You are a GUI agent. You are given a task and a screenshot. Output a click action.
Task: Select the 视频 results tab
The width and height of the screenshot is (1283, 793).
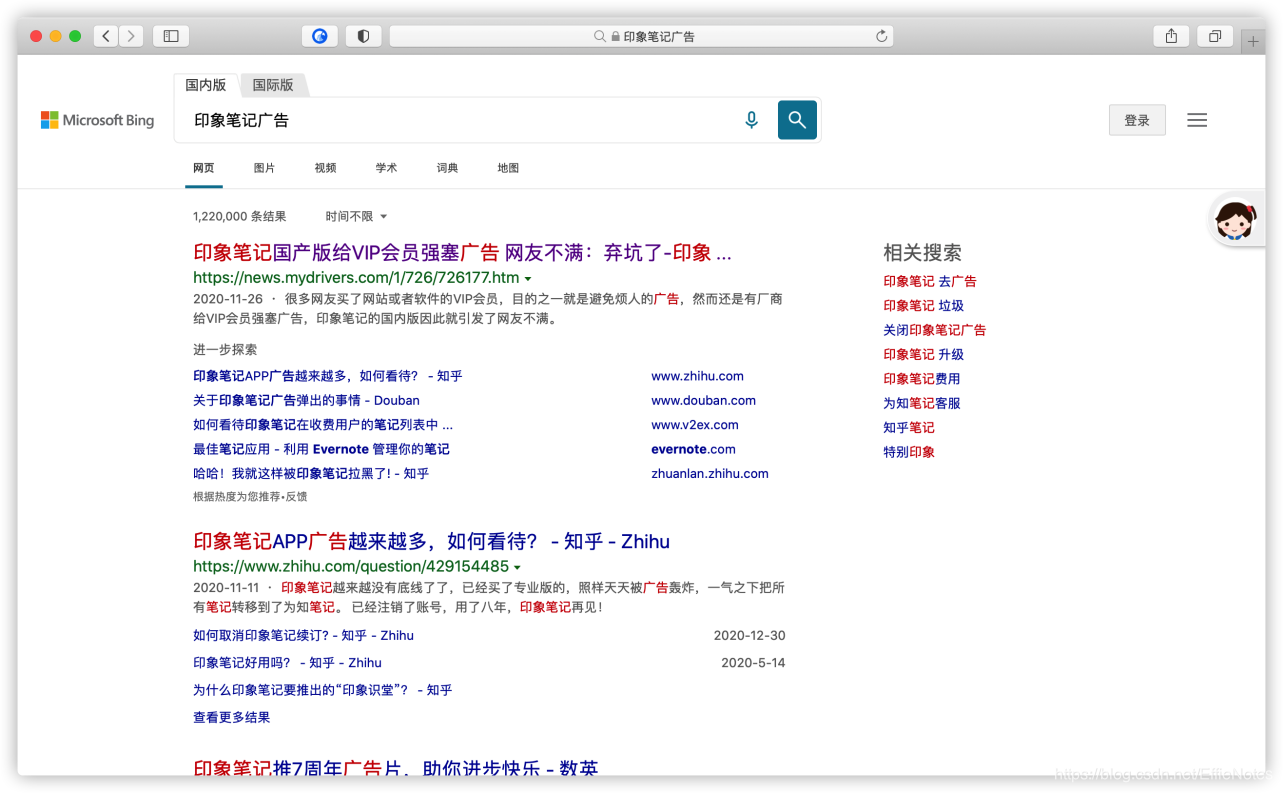pos(326,168)
